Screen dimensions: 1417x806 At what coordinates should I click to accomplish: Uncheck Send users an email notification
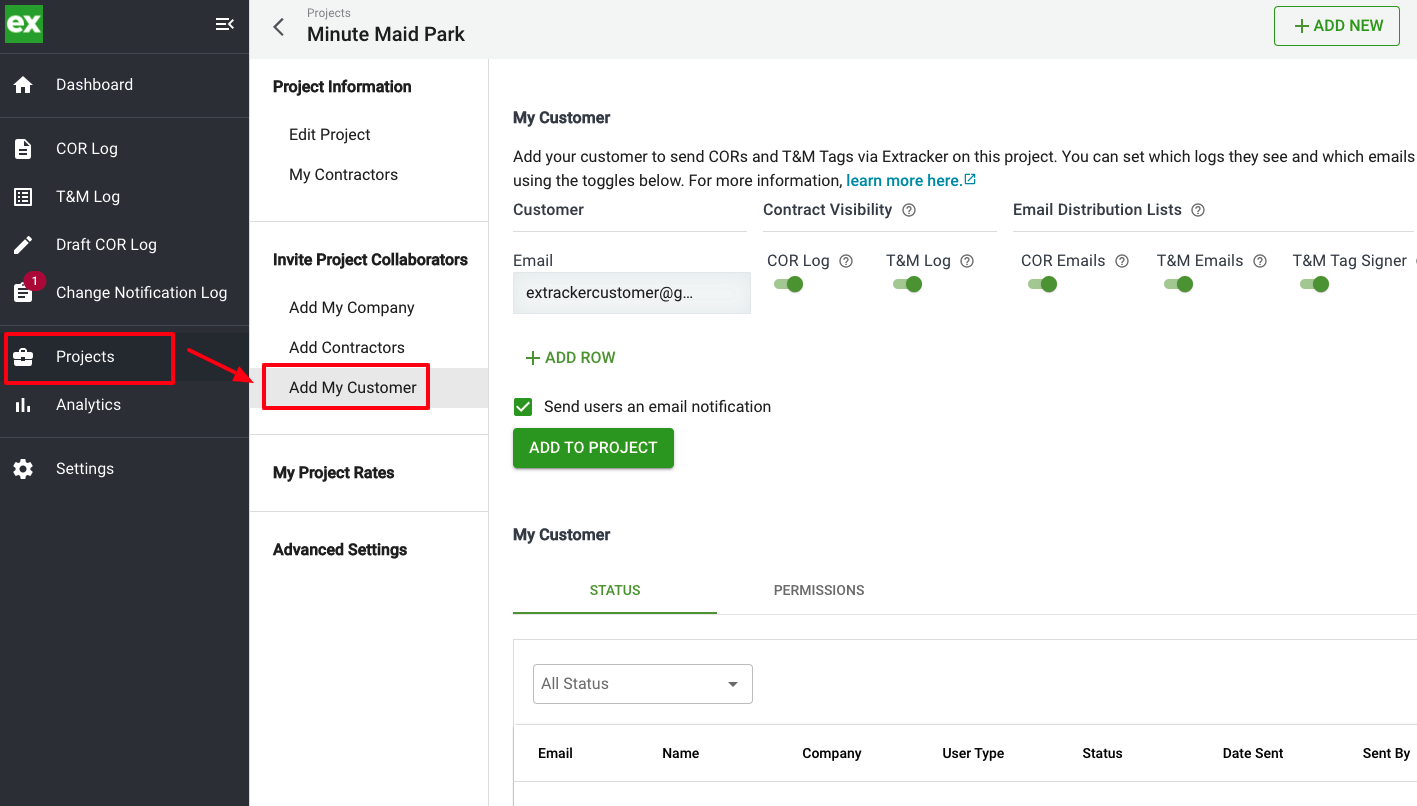pos(523,407)
